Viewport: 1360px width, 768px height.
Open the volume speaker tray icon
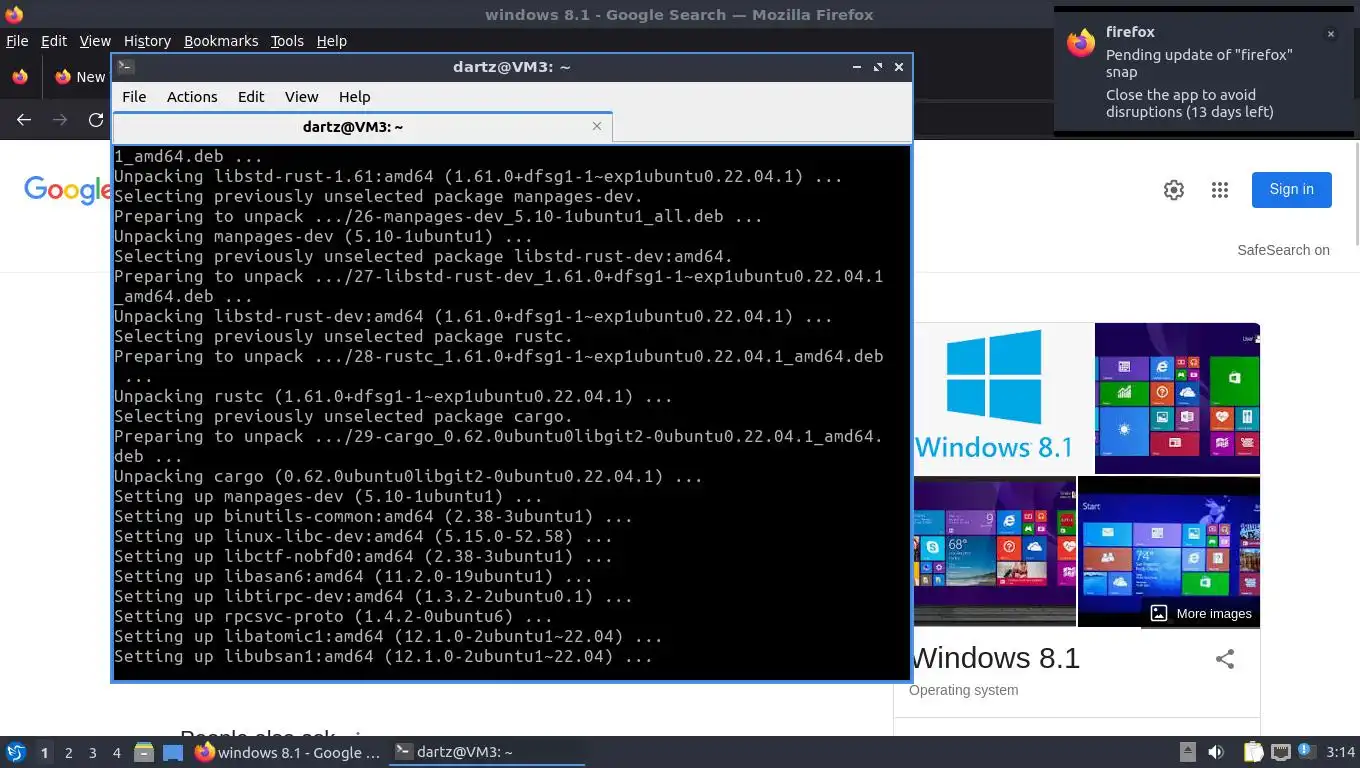[x=1216, y=752]
